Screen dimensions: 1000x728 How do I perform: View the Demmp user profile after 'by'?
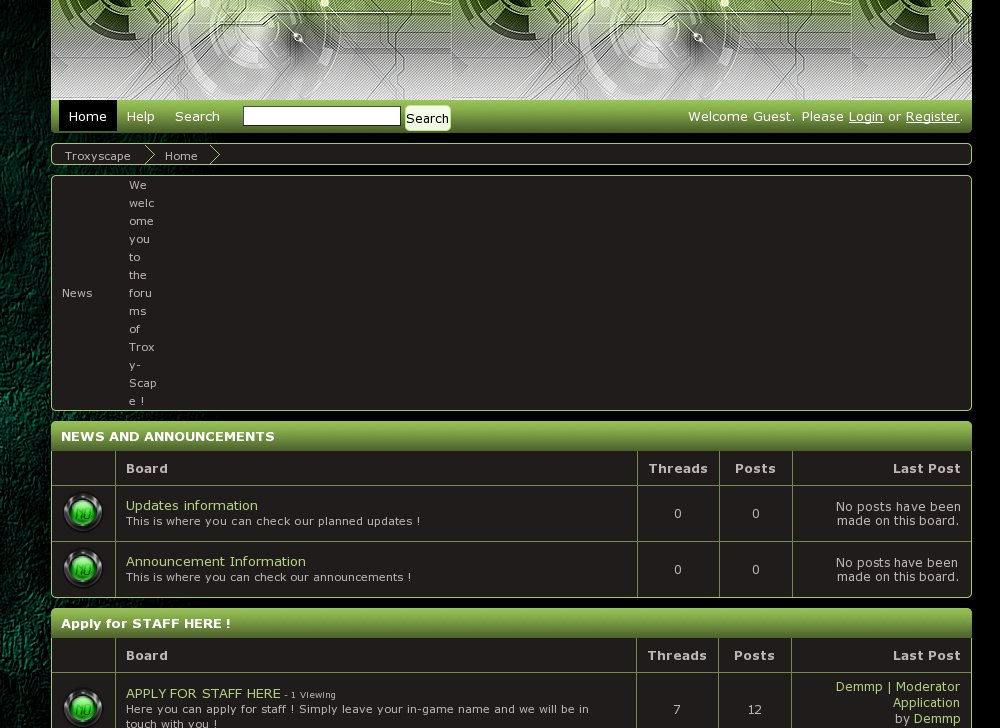tap(937, 719)
